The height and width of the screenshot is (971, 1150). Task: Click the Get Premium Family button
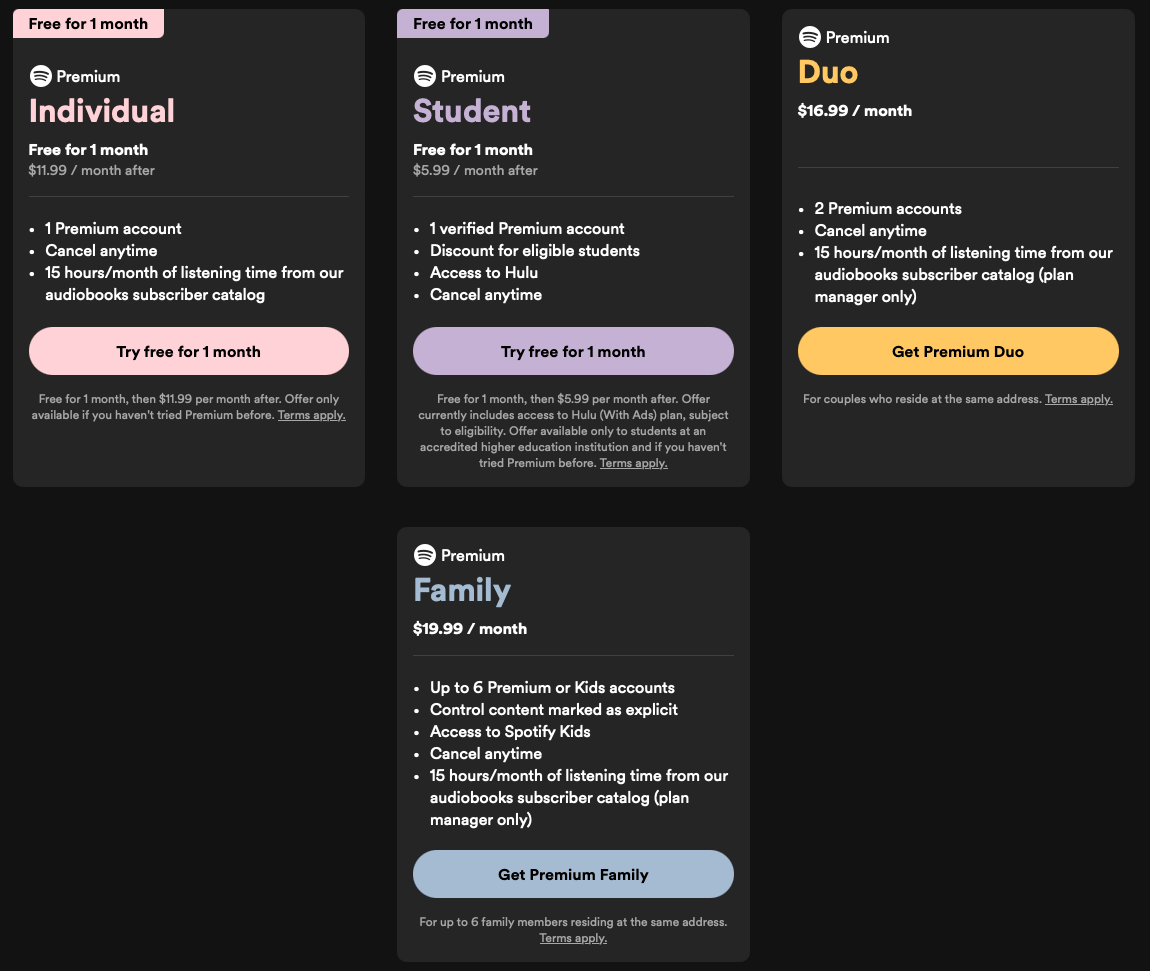pos(573,874)
